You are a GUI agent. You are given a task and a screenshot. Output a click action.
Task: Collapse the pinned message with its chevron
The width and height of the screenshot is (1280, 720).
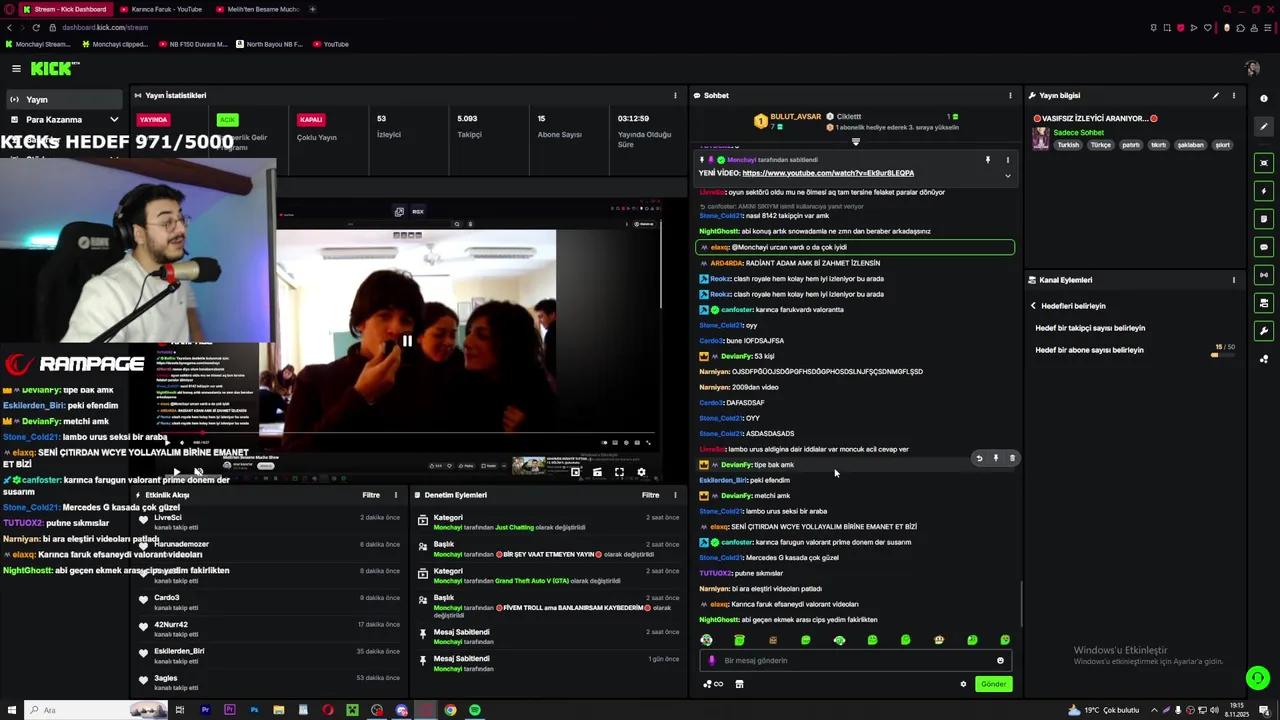1007,176
